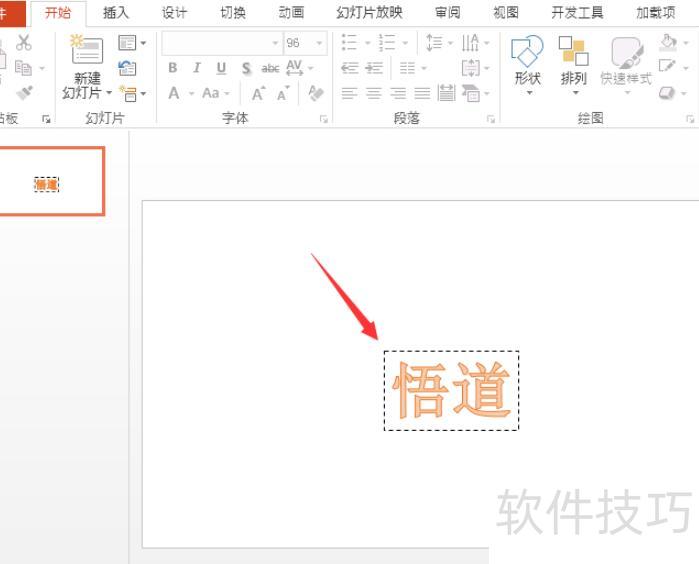Click Clear All Formatting icon
Viewport: 699px width, 564px height.
(x=316, y=93)
